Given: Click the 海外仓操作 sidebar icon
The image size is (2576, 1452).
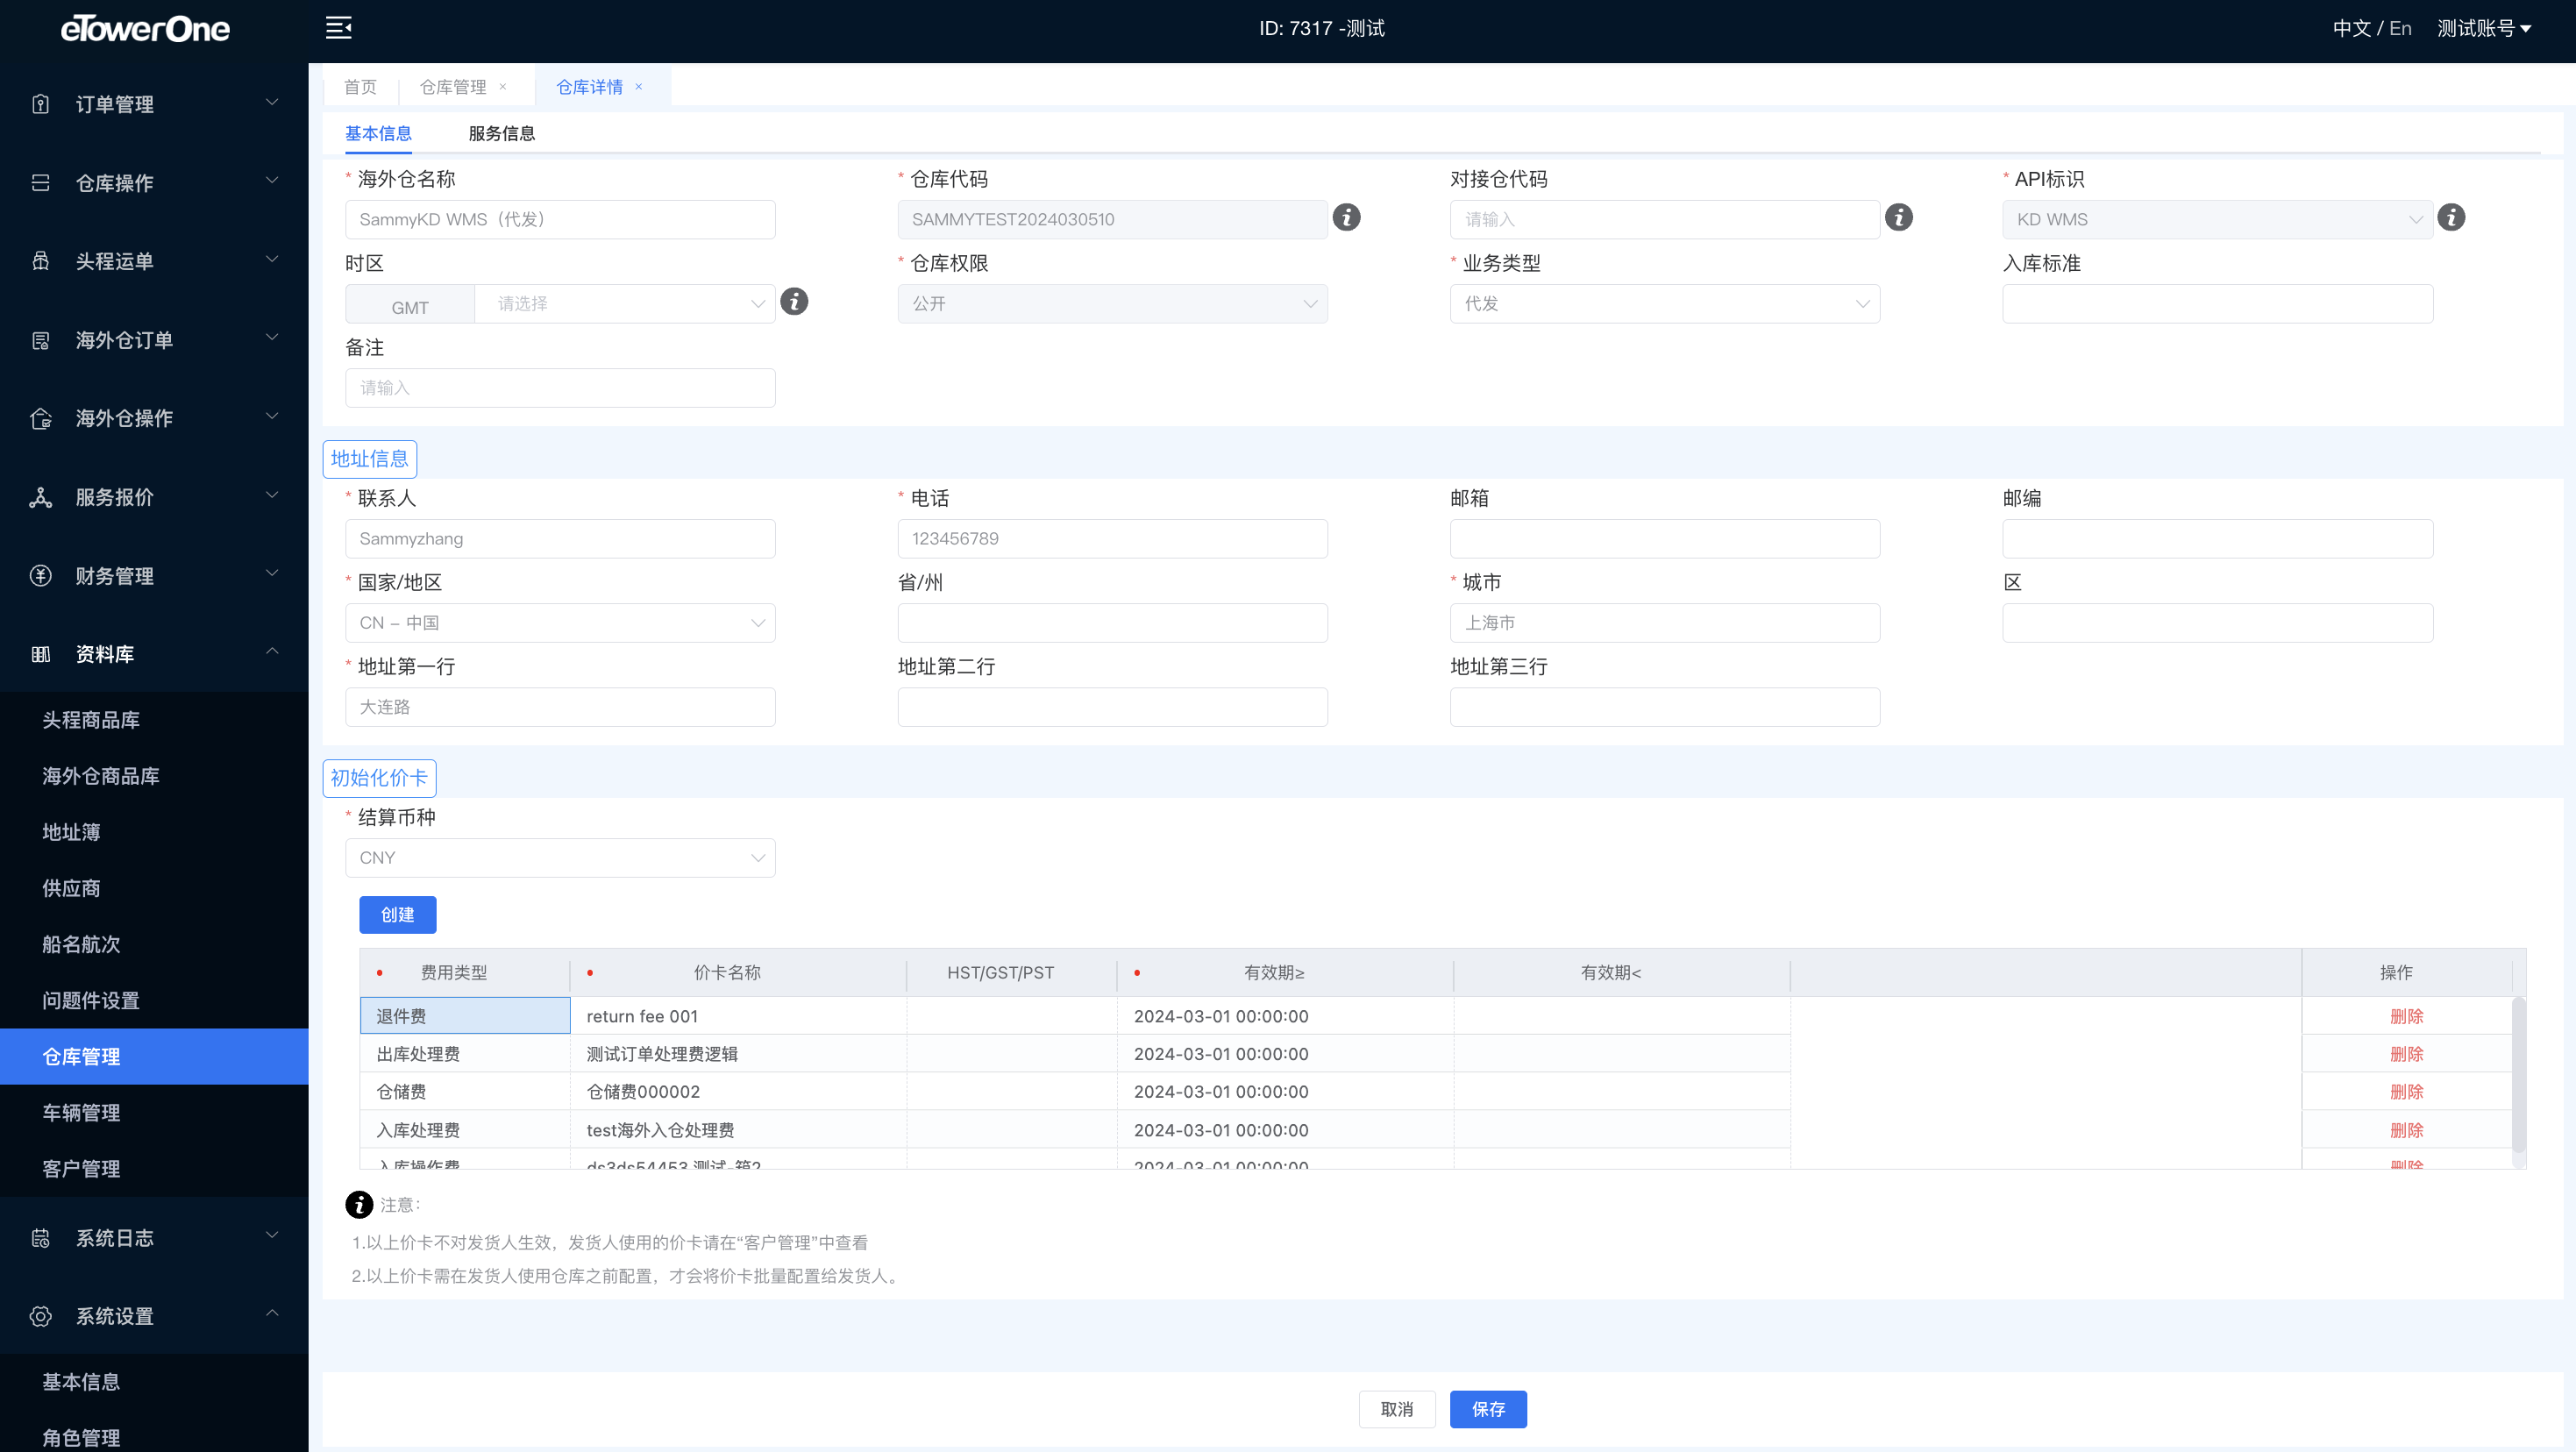Looking at the screenshot, I should click(x=41, y=418).
